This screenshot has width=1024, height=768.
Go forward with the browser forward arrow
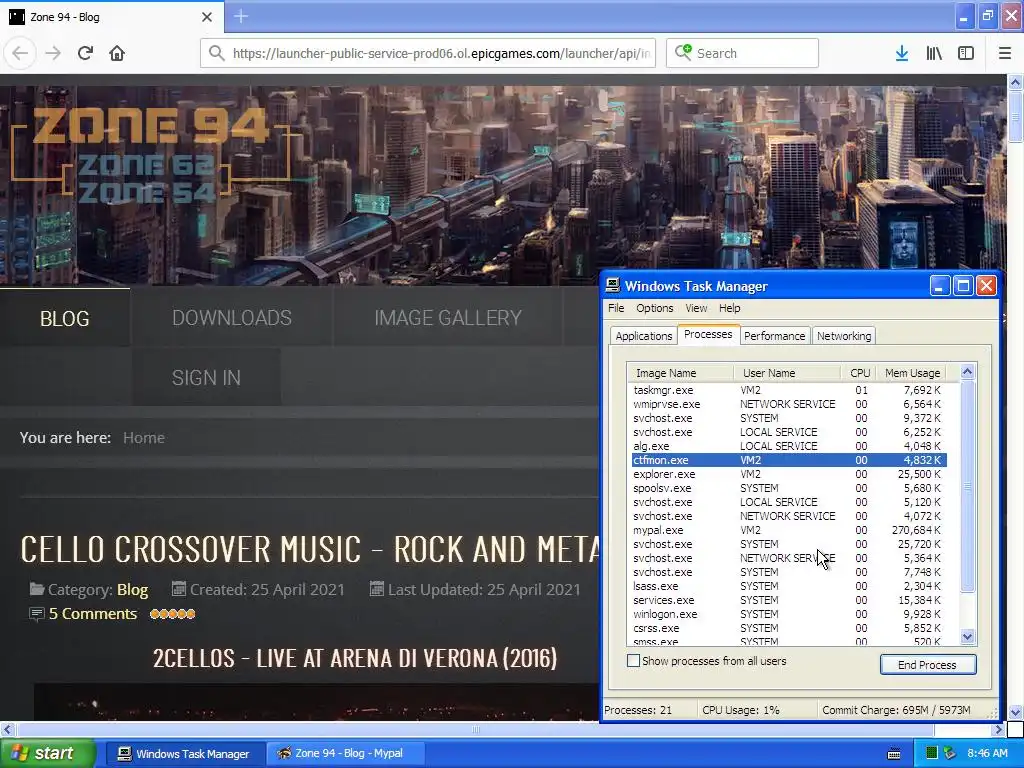click(x=53, y=53)
